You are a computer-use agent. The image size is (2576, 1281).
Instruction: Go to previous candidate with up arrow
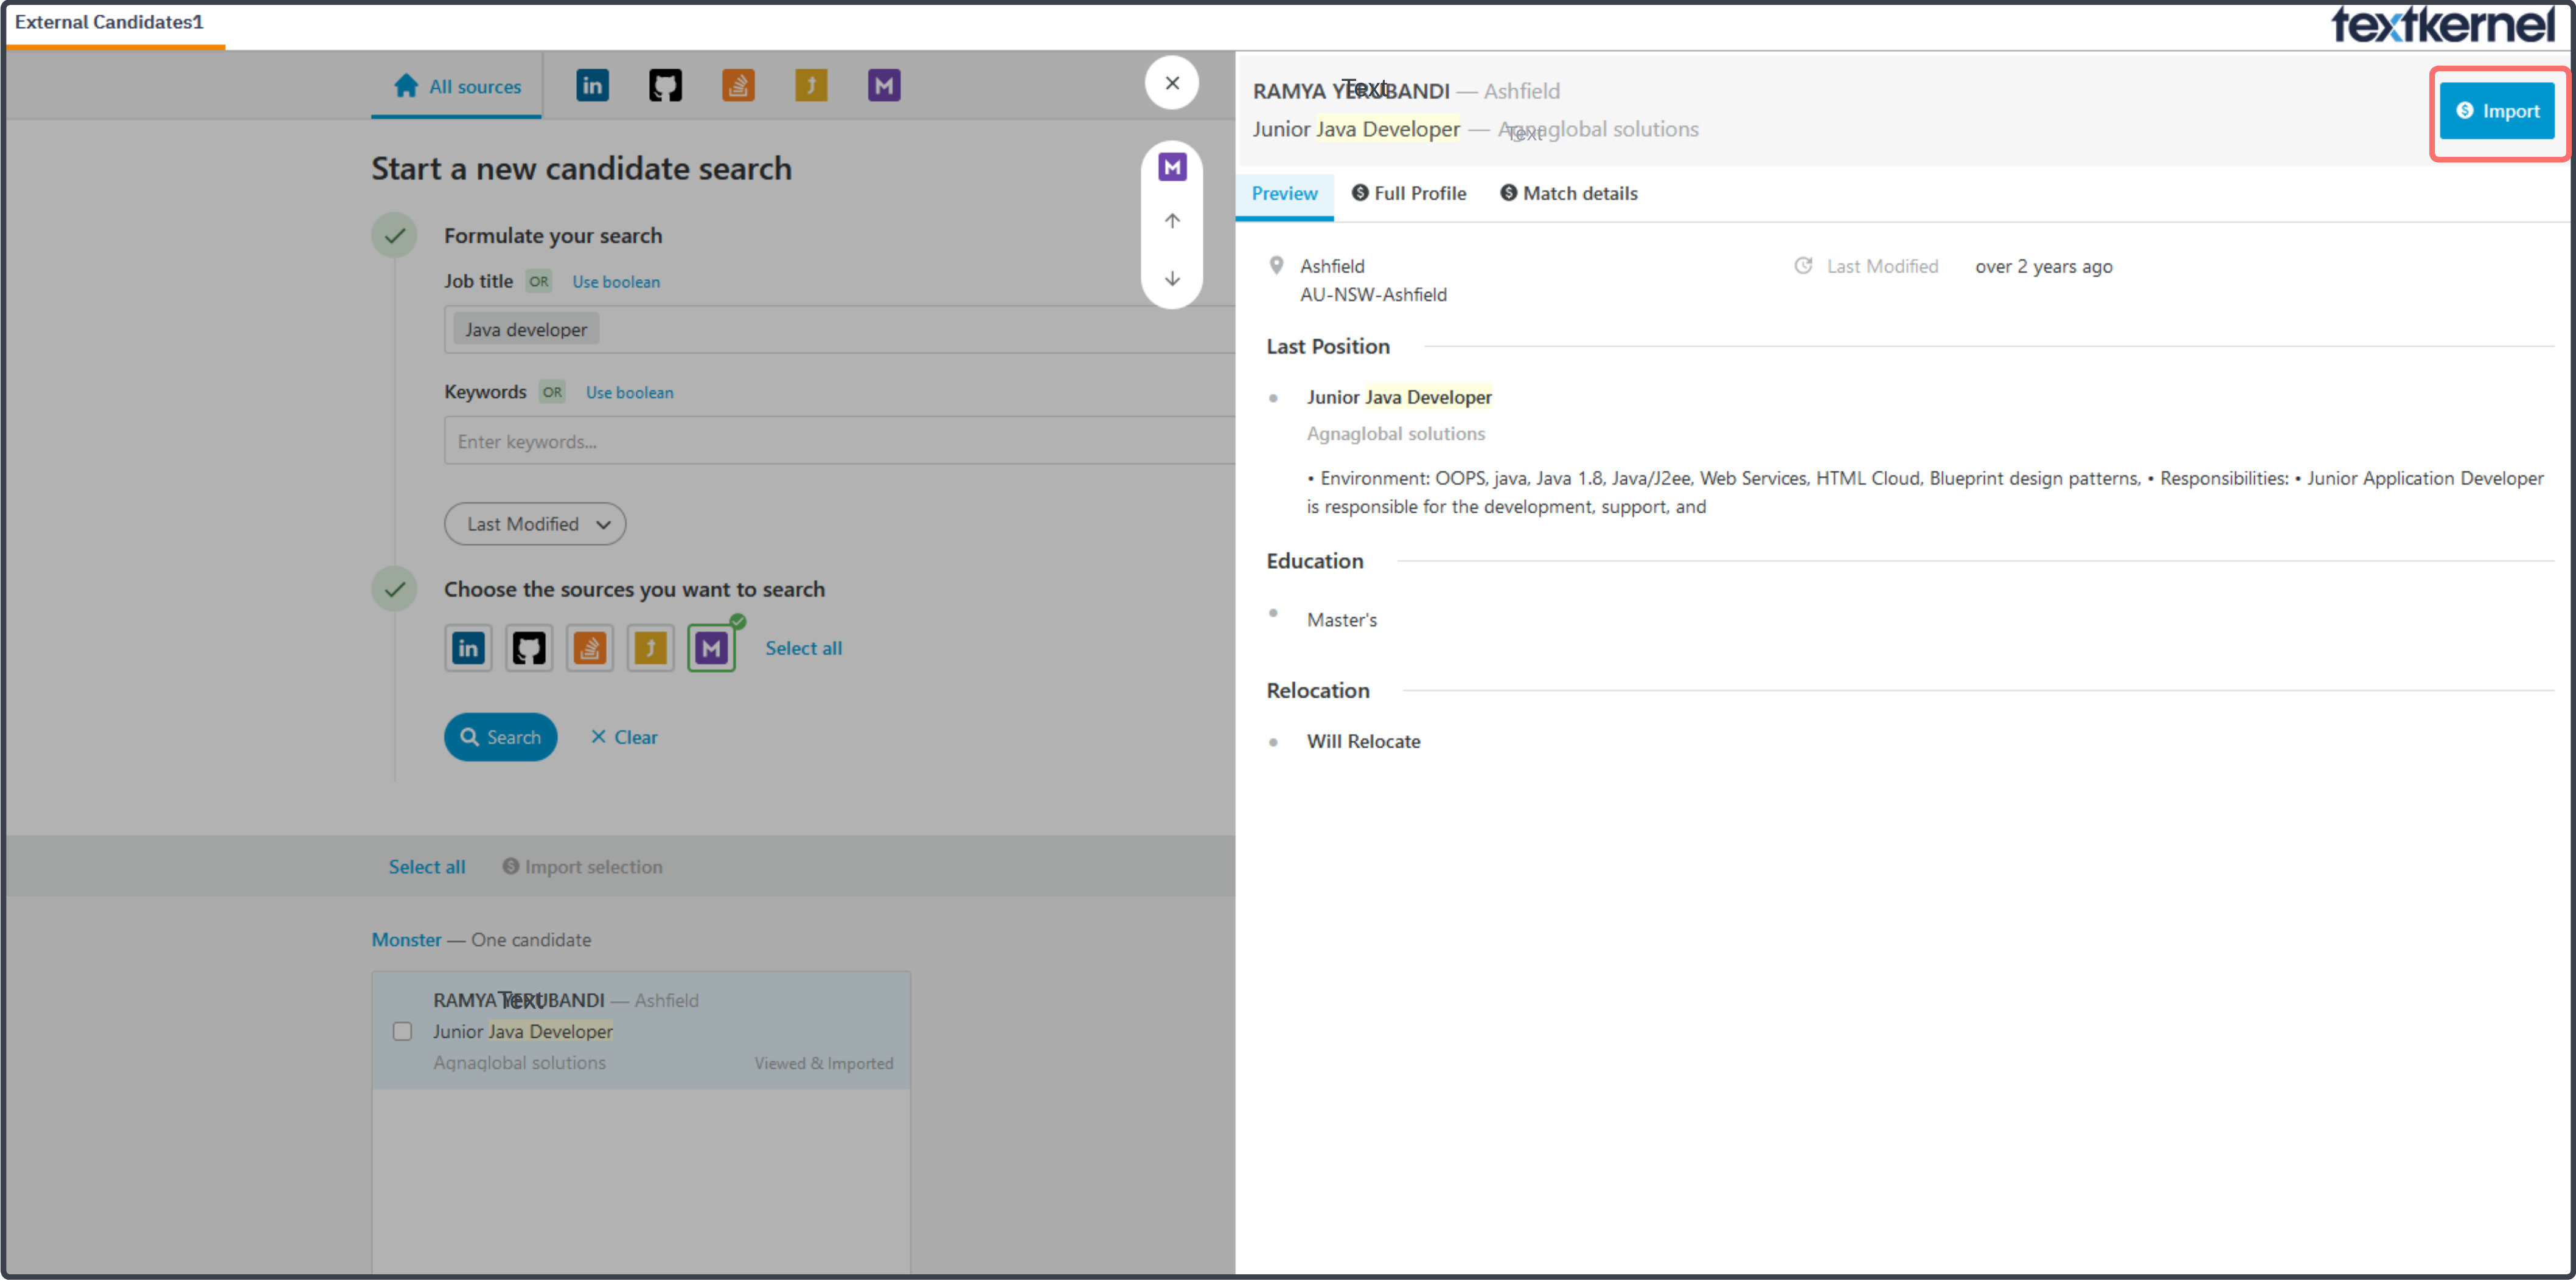point(1172,221)
